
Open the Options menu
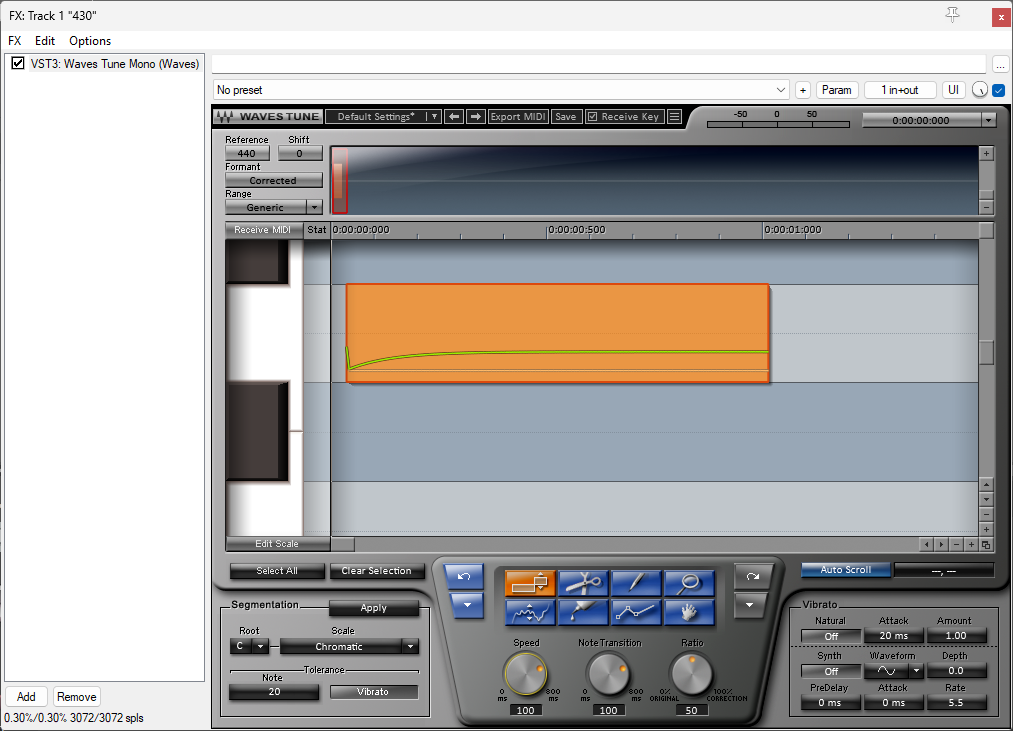[90, 41]
